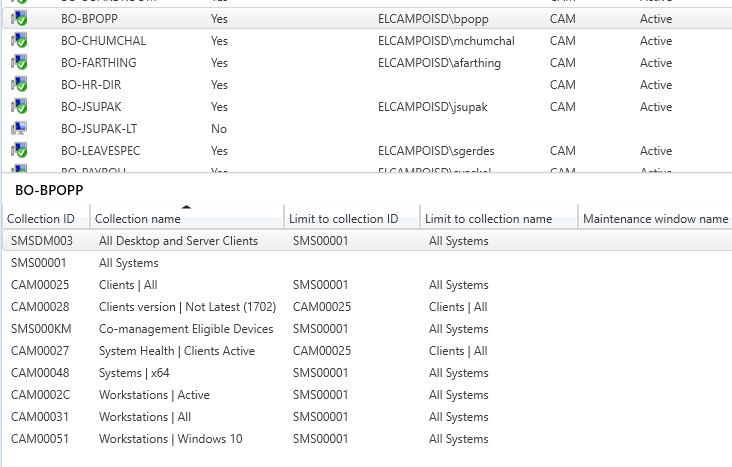Click user ELCAMPOISD\jsupak cell
The height and width of the screenshot is (467, 732).
tap(433, 106)
